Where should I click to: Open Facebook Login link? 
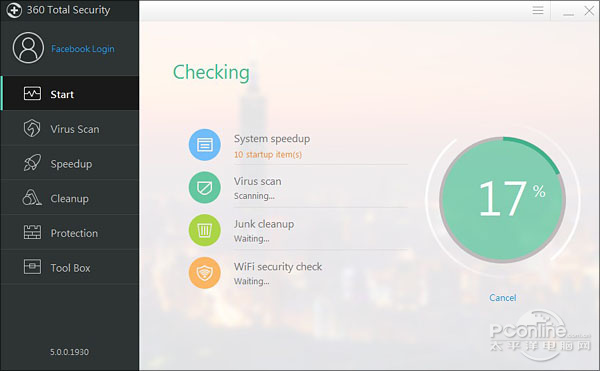[83, 49]
